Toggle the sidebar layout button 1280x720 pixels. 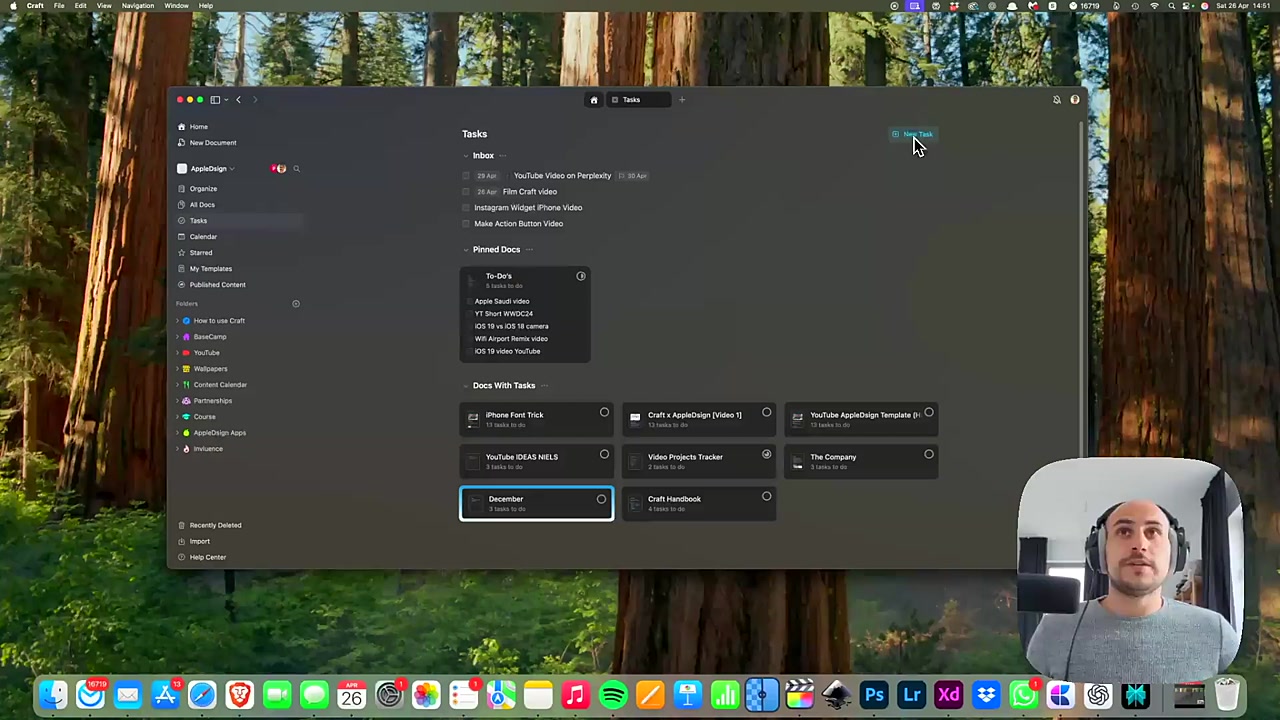tap(215, 100)
